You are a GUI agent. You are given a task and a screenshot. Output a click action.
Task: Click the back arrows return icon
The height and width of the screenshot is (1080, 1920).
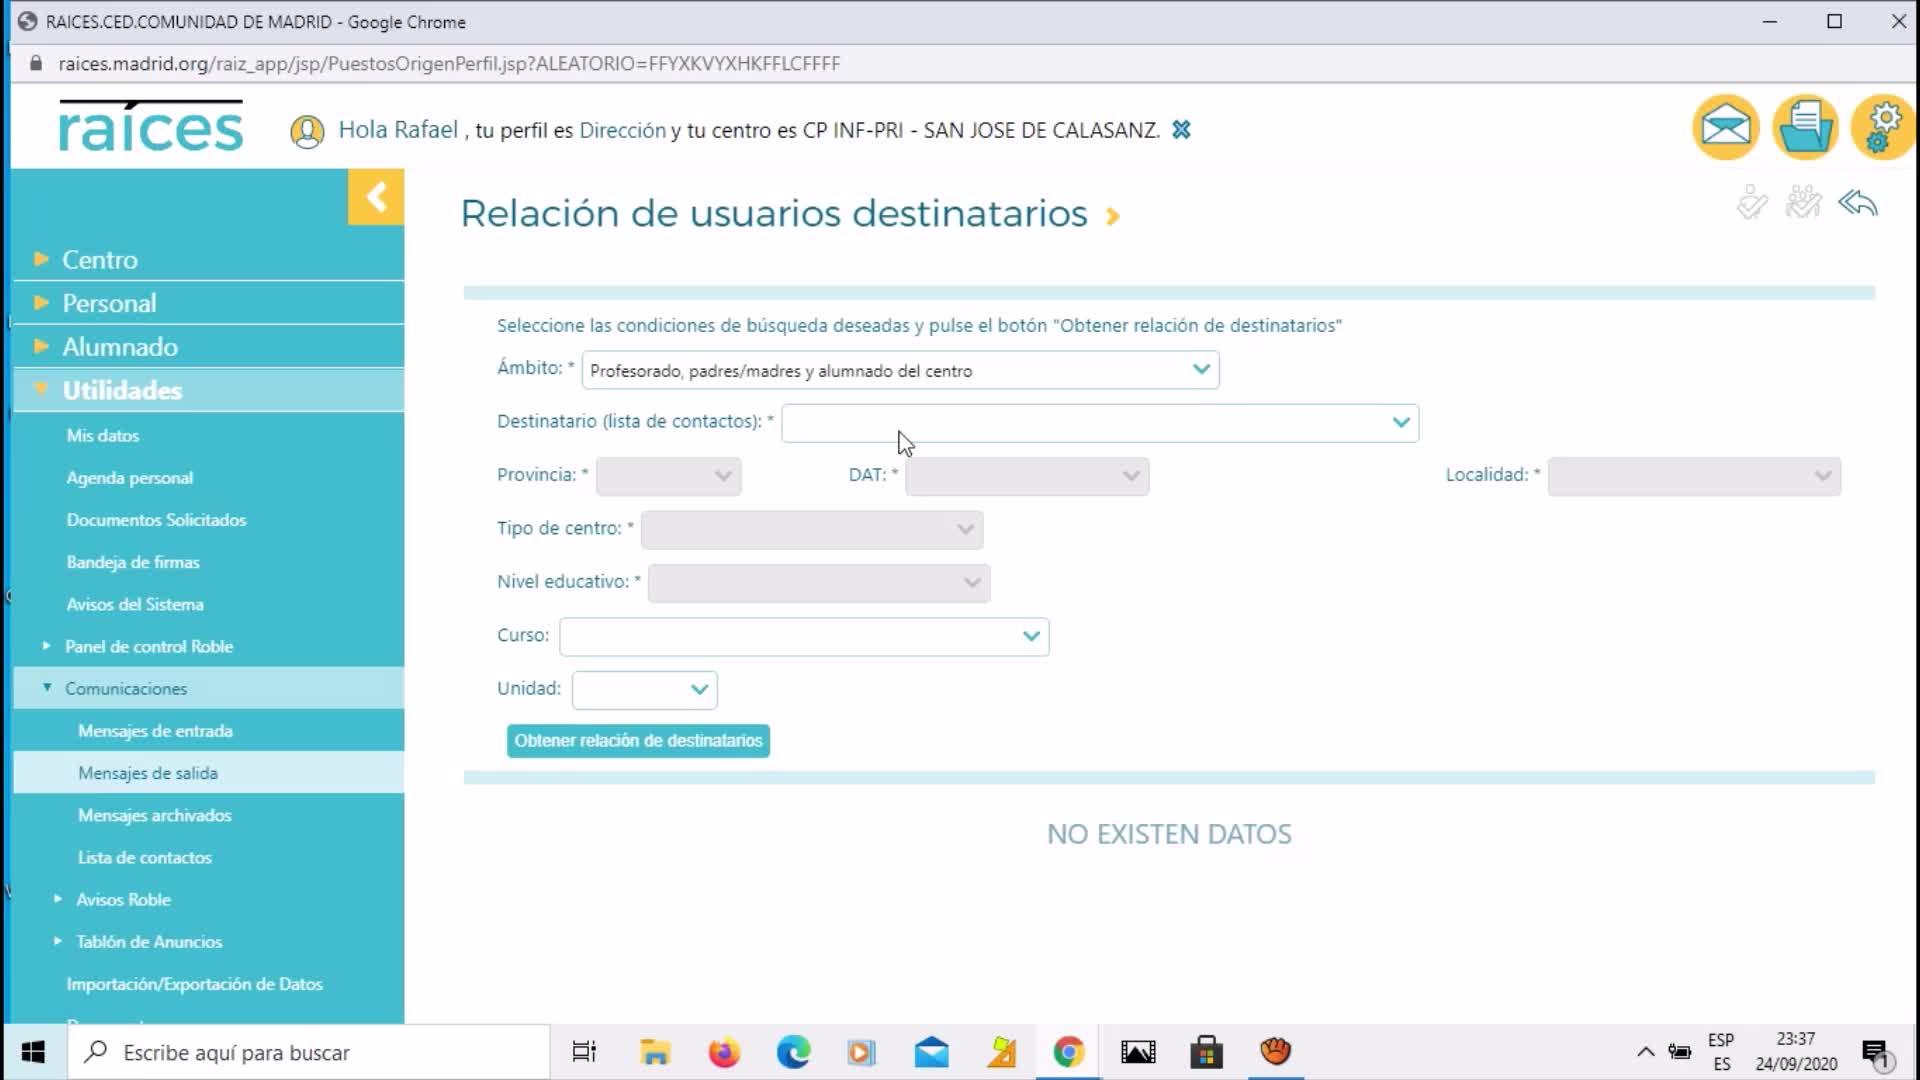pyautogui.click(x=1858, y=204)
